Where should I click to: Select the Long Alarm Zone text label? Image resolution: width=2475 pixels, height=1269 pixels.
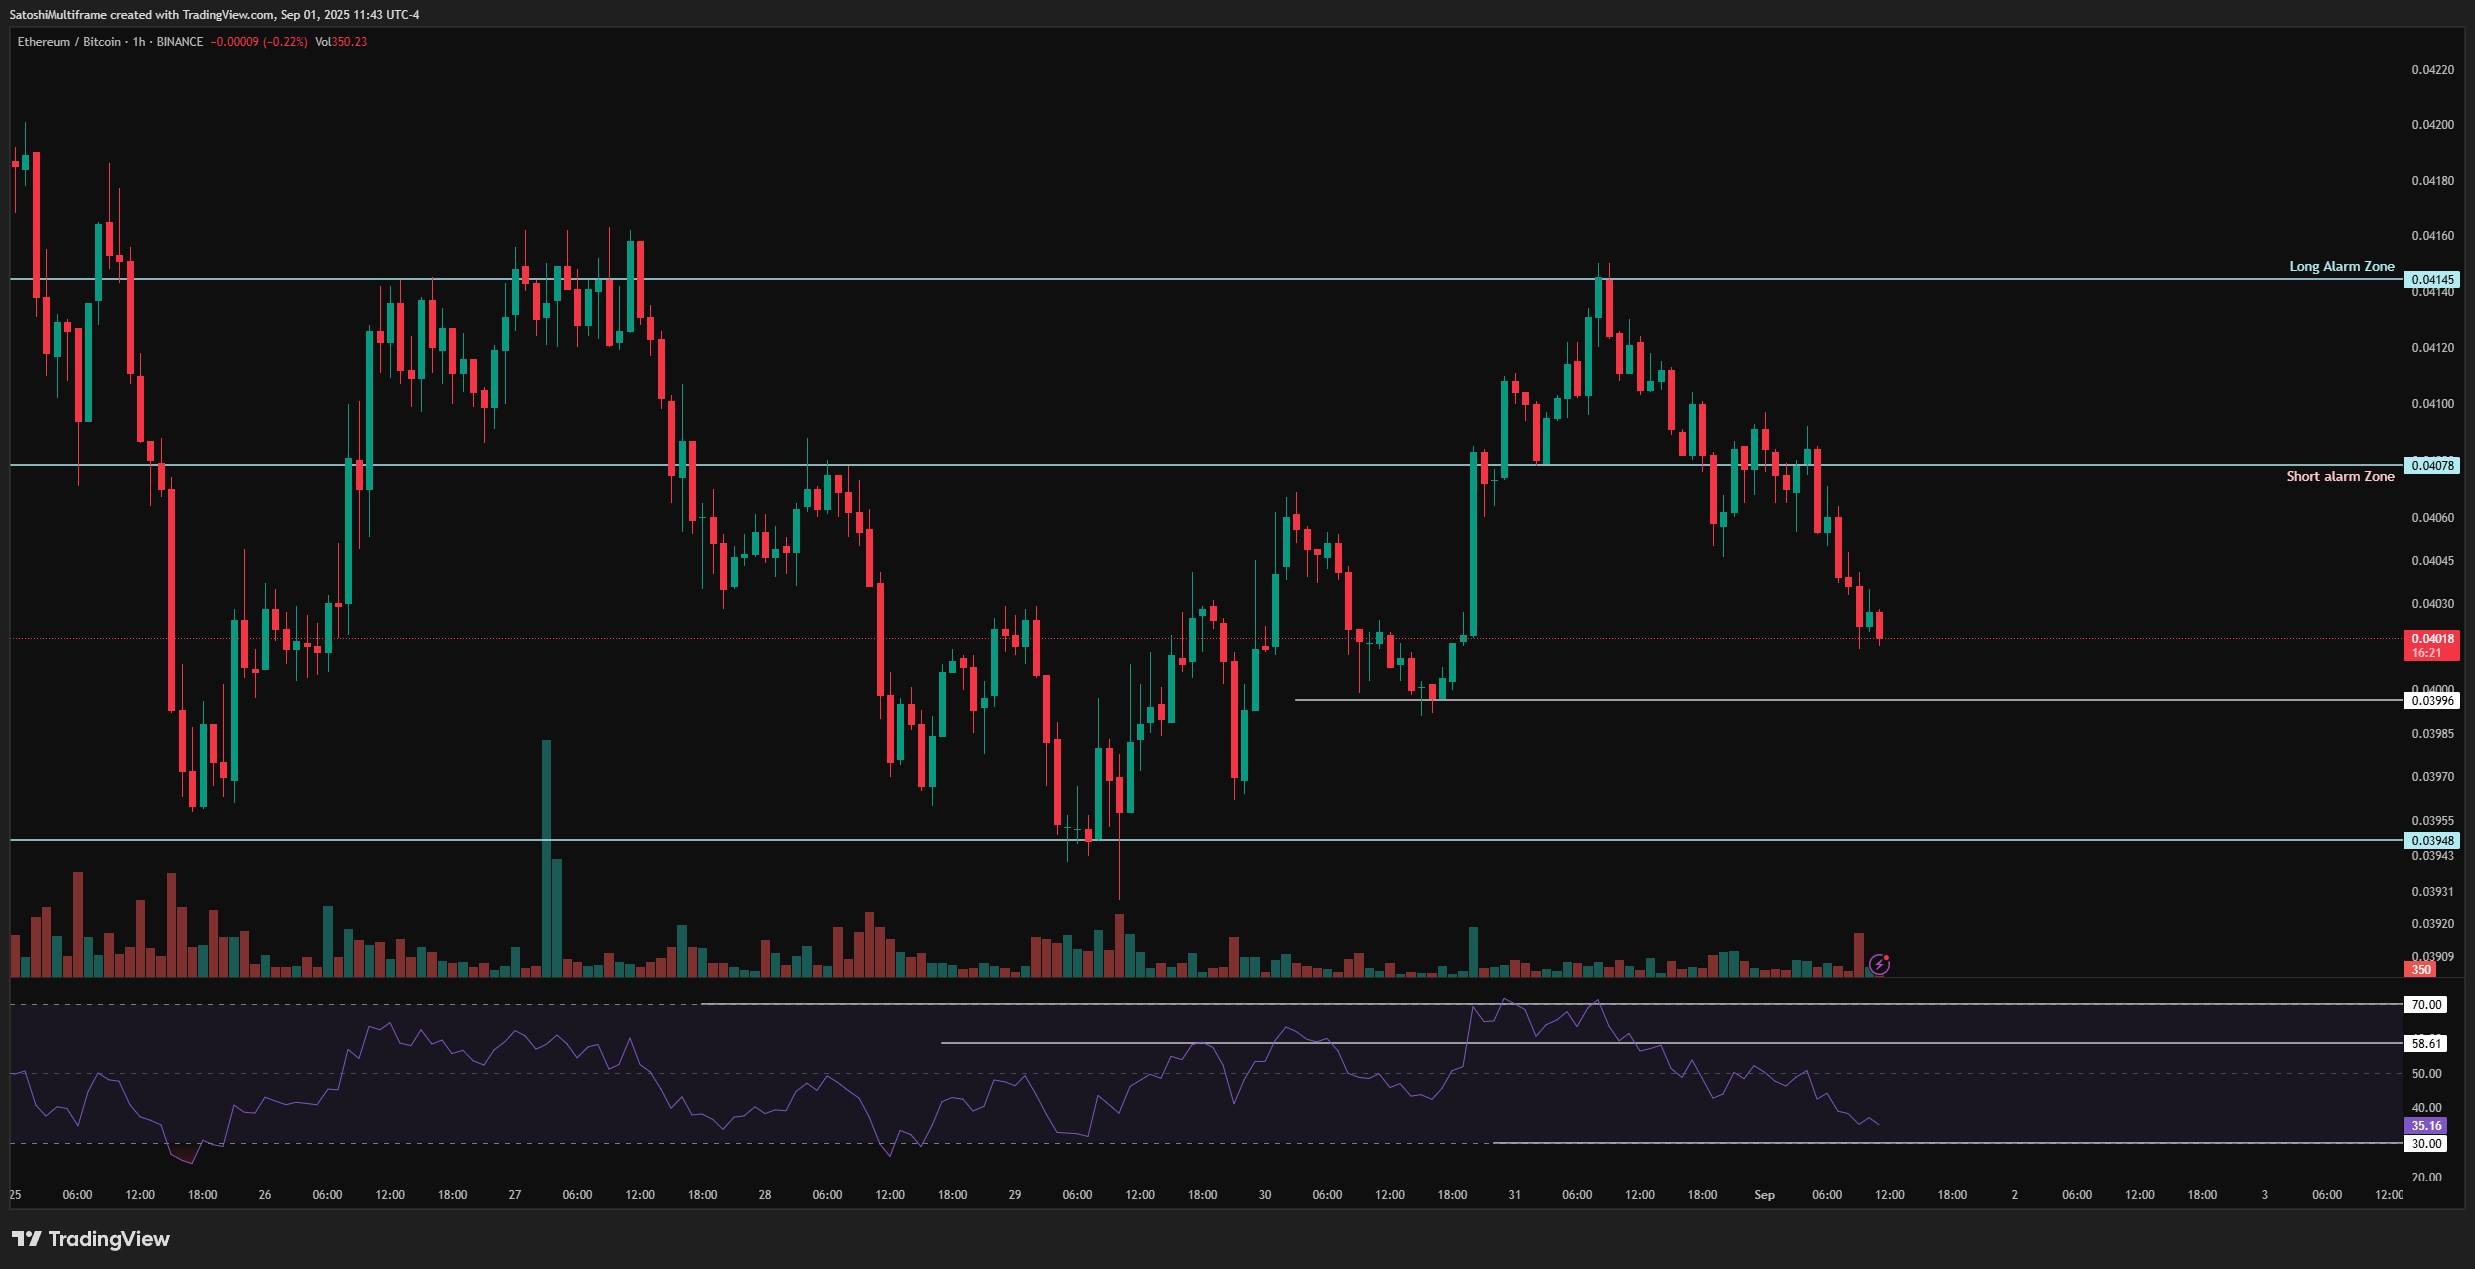click(2342, 266)
